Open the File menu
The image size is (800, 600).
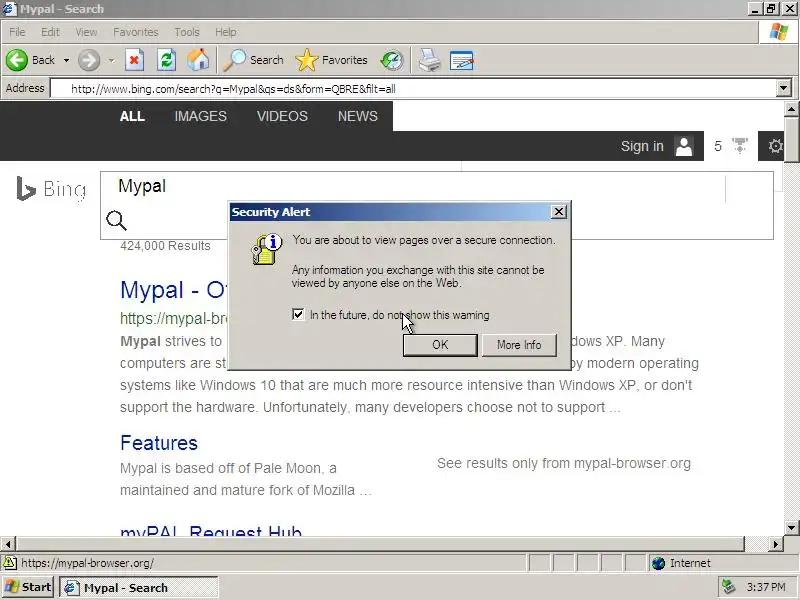(17, 32)
